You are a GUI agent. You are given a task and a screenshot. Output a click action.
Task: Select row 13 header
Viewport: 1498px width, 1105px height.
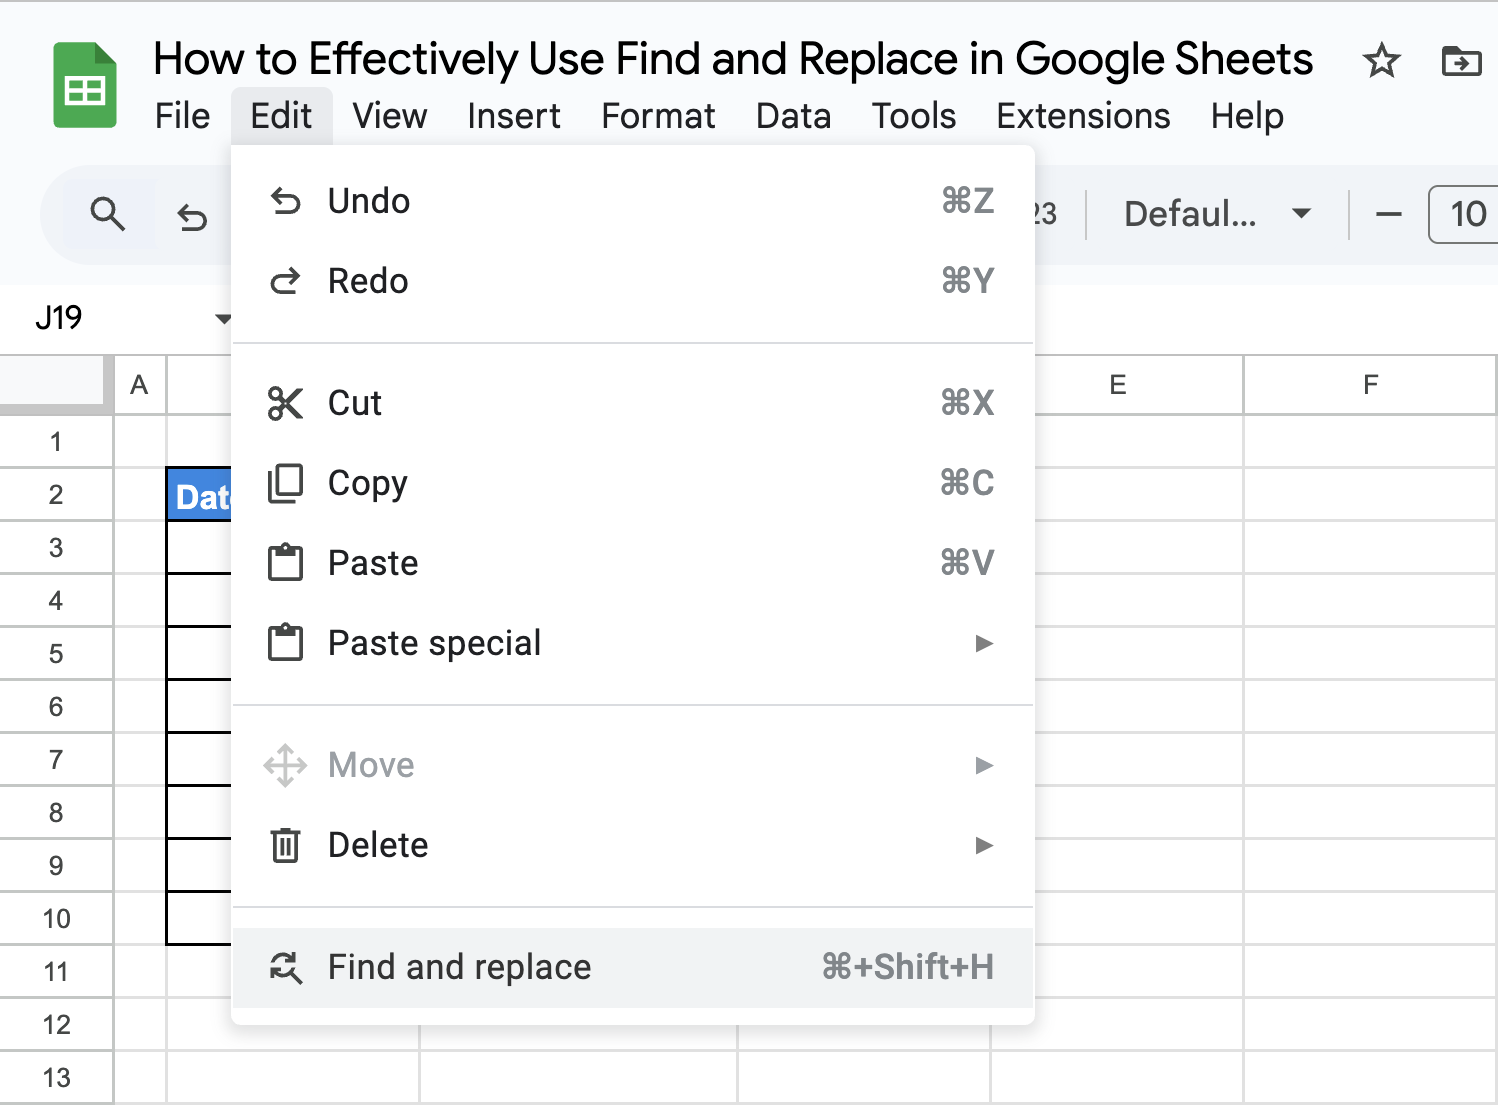pos(56,1077)
